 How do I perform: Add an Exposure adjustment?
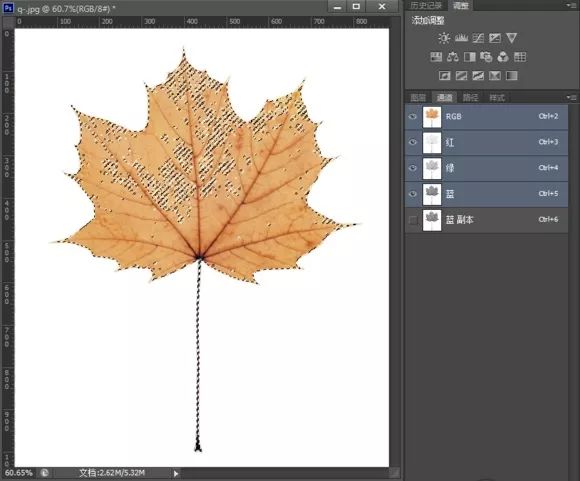click(495, 38)
